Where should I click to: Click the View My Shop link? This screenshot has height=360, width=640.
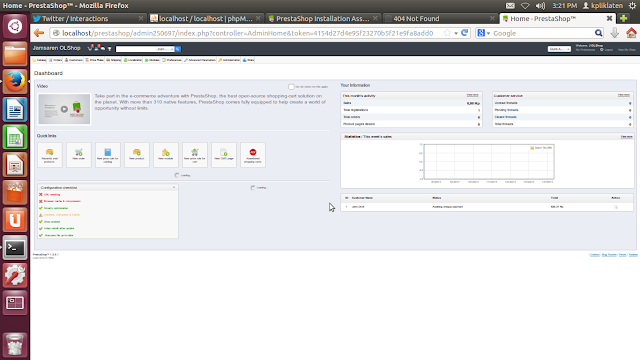(627, 50)
